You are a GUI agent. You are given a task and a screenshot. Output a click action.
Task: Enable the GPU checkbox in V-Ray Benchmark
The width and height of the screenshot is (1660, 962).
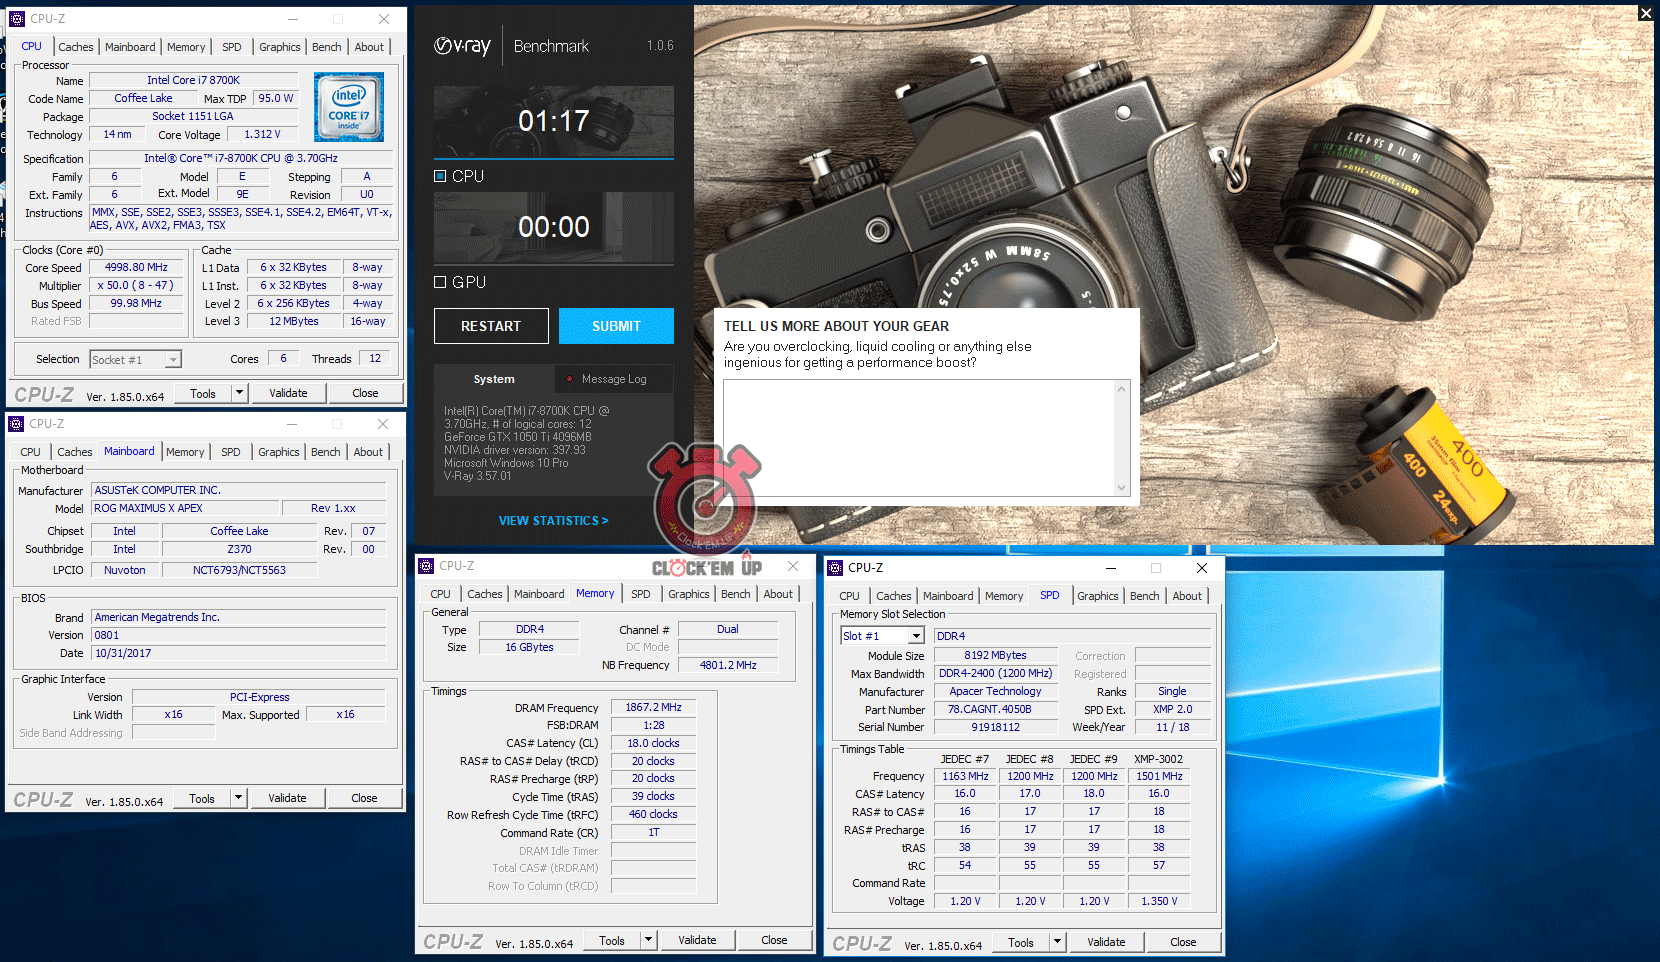point(440,283)
